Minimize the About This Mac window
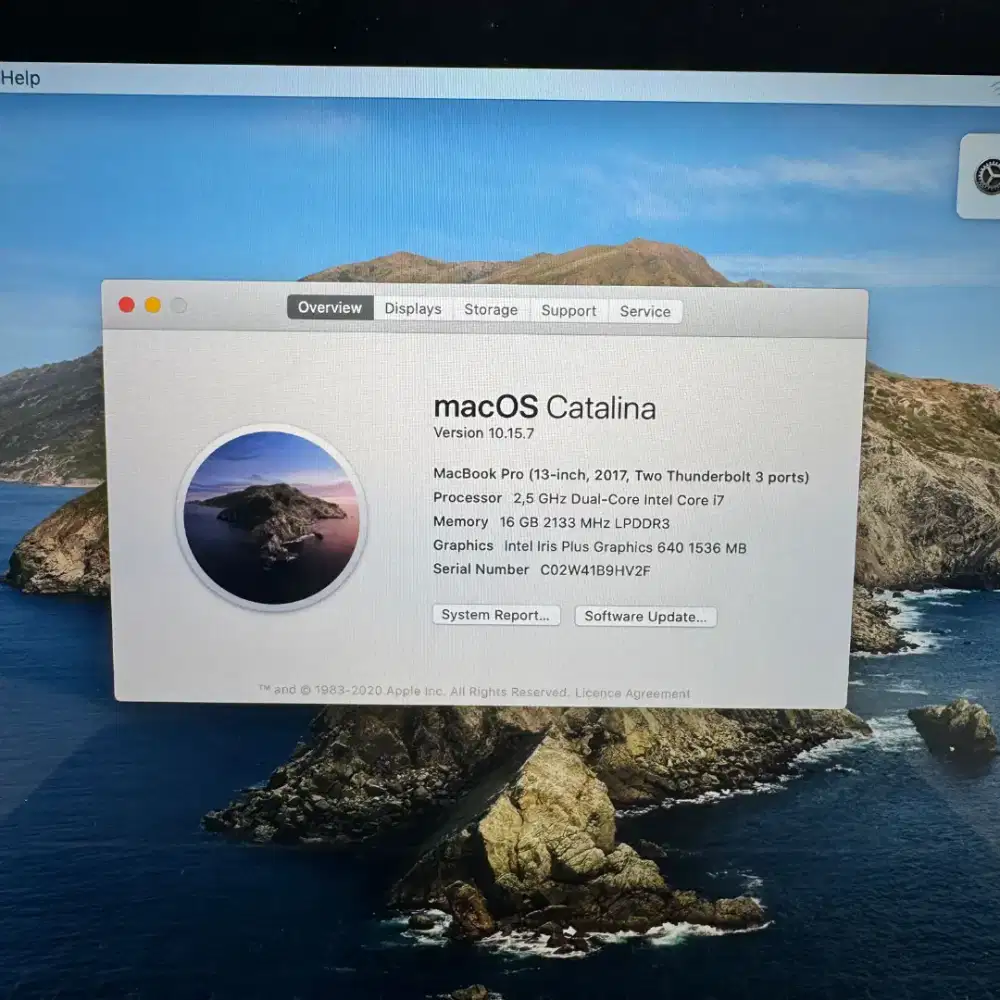Screen dimensions: 1000x1000 point(152,306)
